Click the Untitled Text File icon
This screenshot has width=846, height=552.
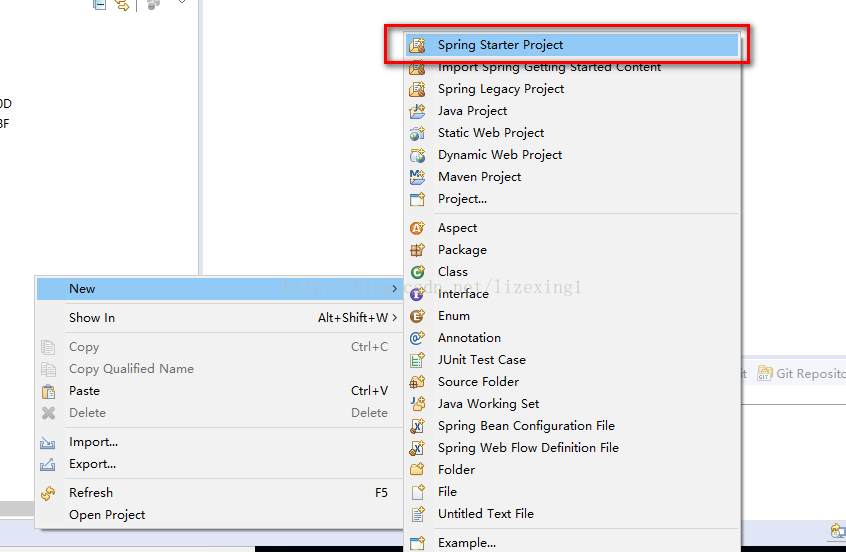point(417,514)
